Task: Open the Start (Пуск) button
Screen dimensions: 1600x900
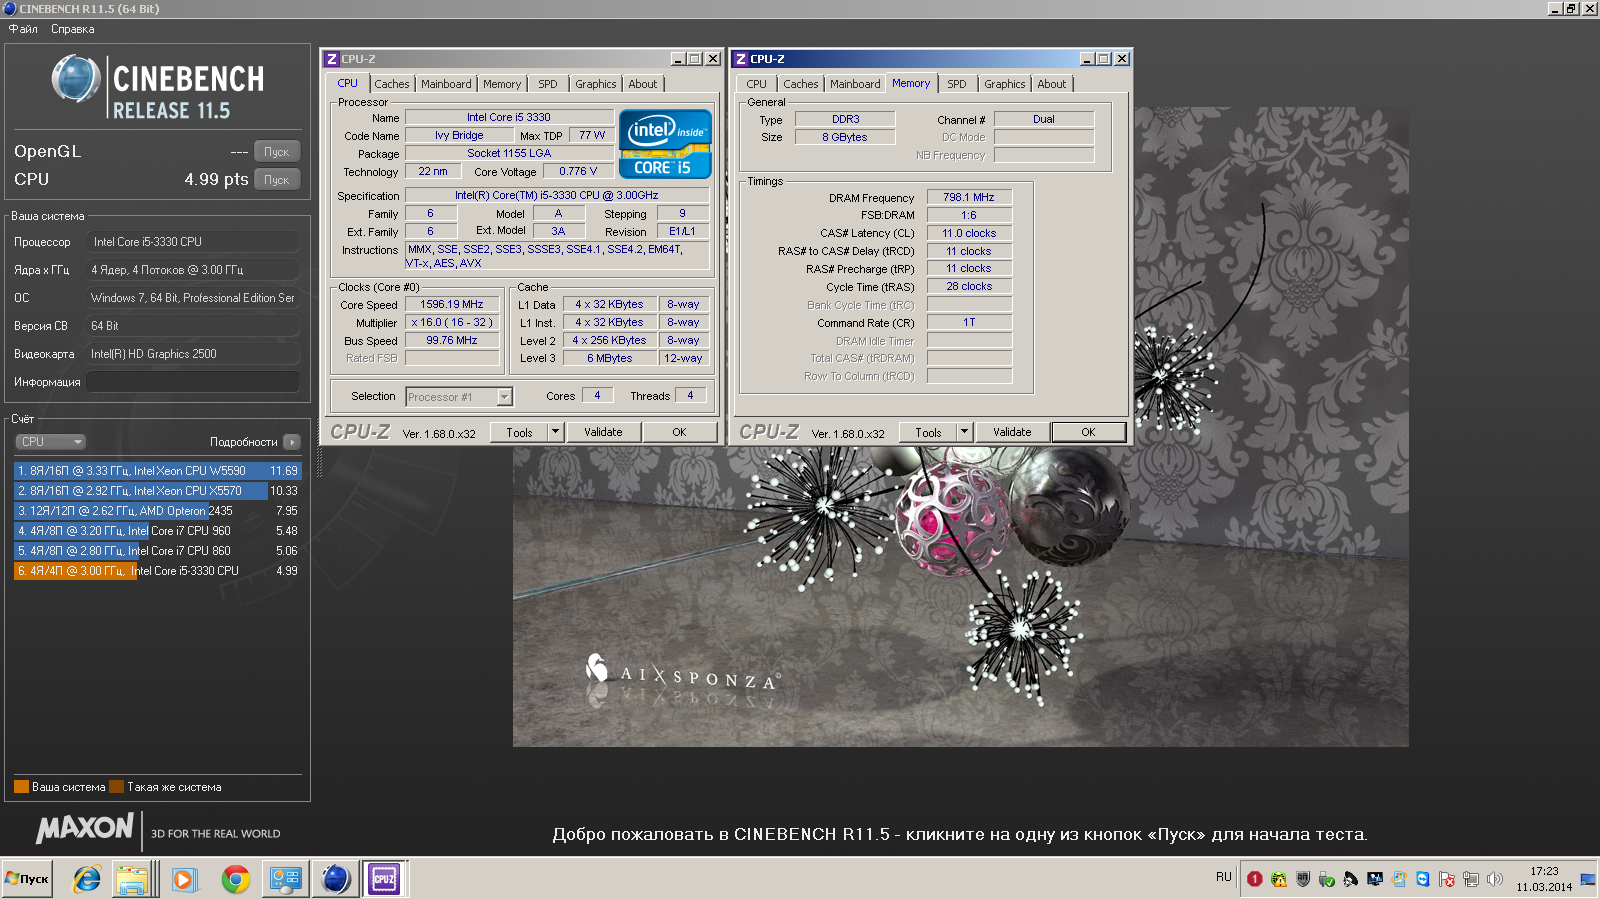Action: click(27, 879)
